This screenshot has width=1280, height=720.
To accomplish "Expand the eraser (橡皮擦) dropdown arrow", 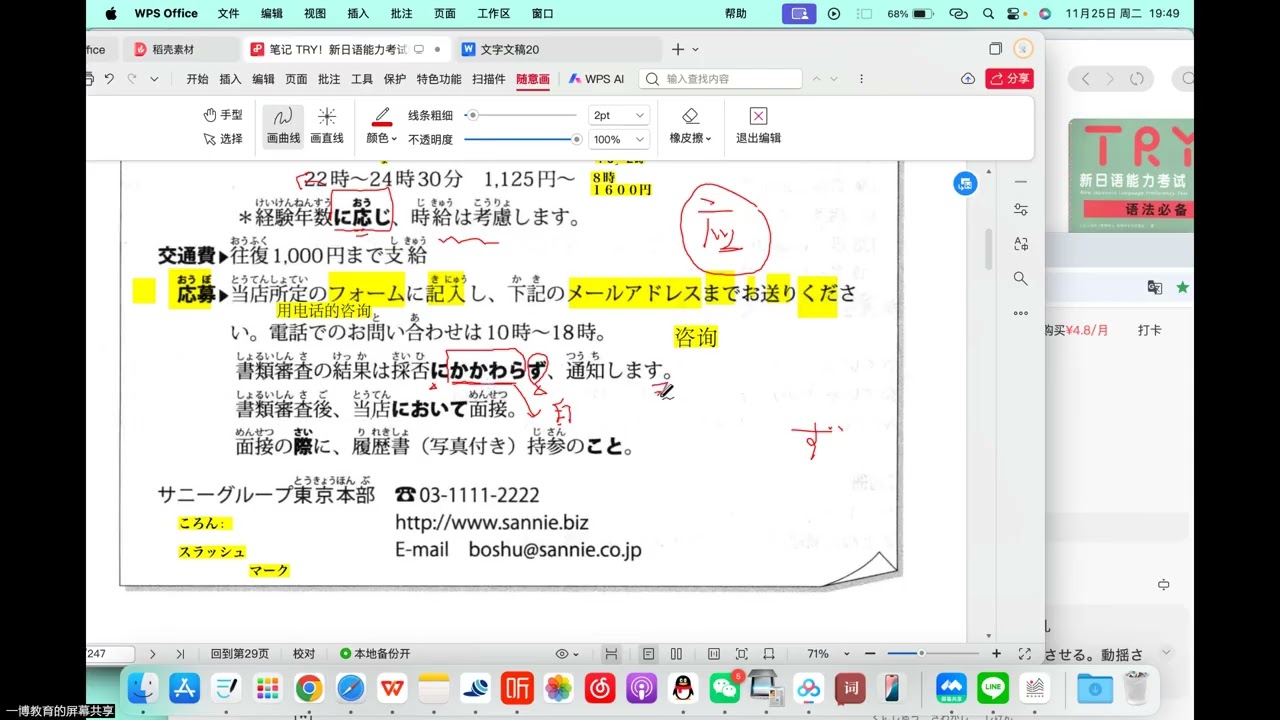I will click(x=709, y=139).
